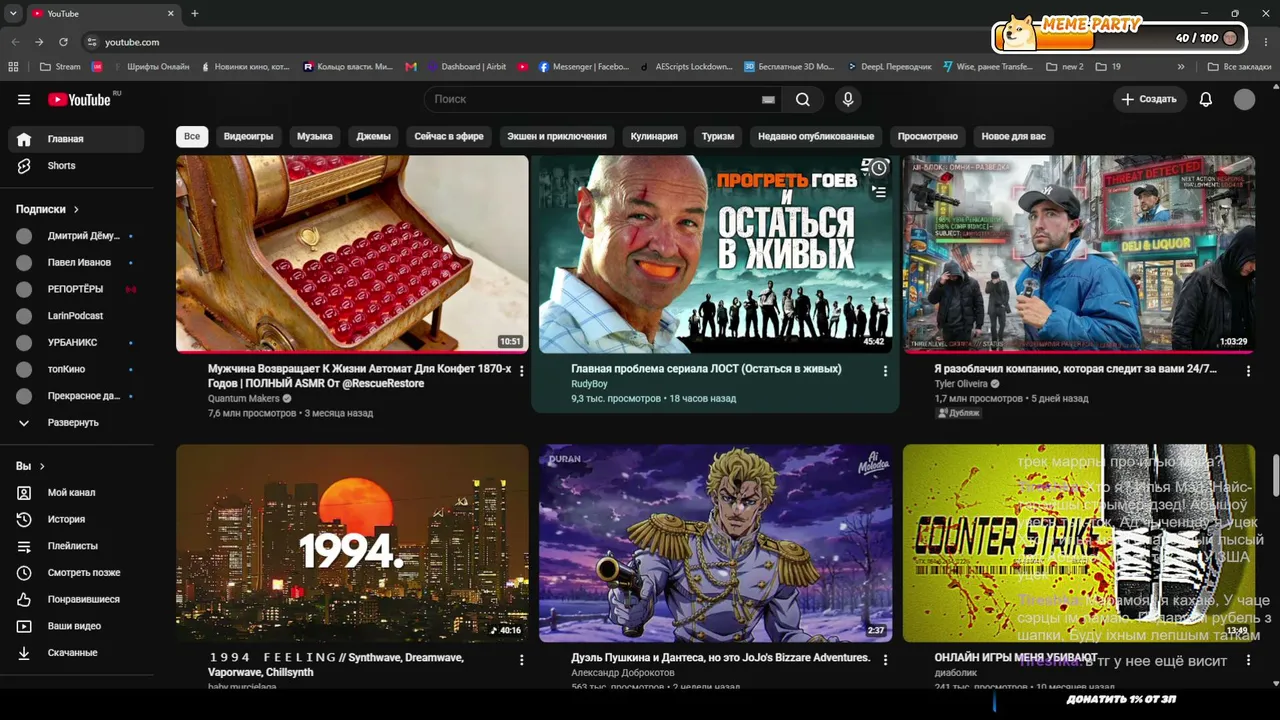This screenshot has height=720, width=1280.
Task: Filter feed by Видеоигры
Action: point(248,136)
